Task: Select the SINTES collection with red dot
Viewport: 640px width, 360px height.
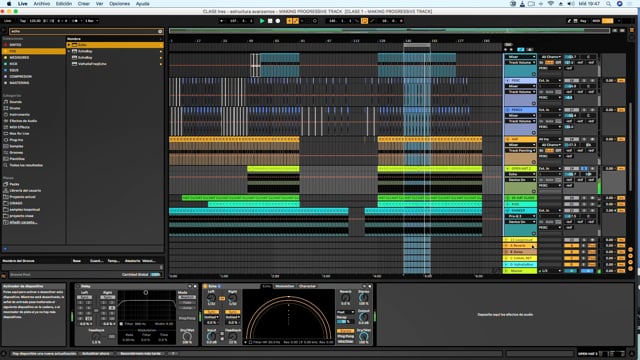Action: point(16,45)
